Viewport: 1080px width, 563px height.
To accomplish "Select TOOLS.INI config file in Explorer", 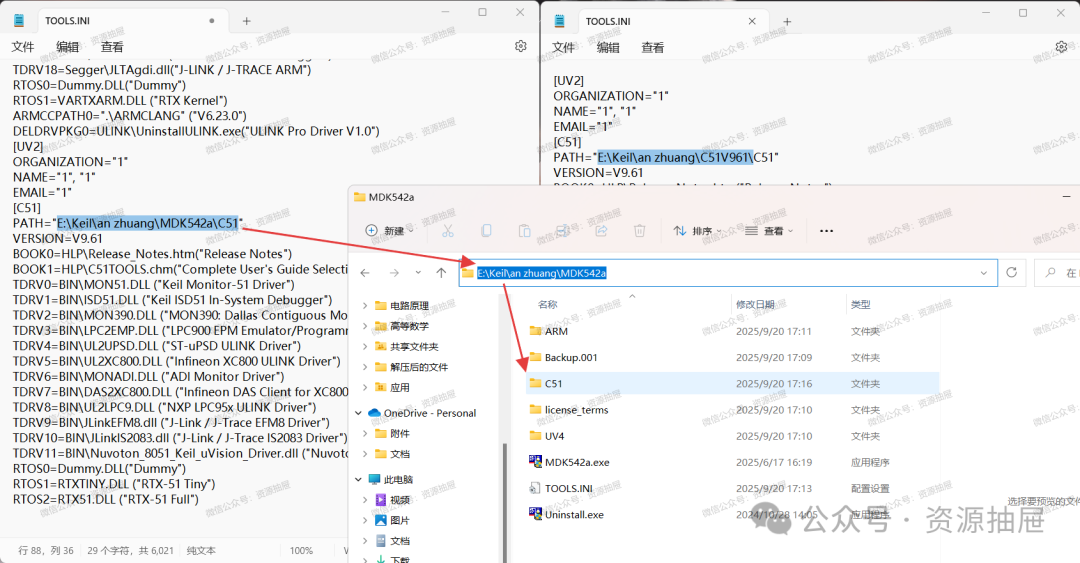I will tap(734, 489).
